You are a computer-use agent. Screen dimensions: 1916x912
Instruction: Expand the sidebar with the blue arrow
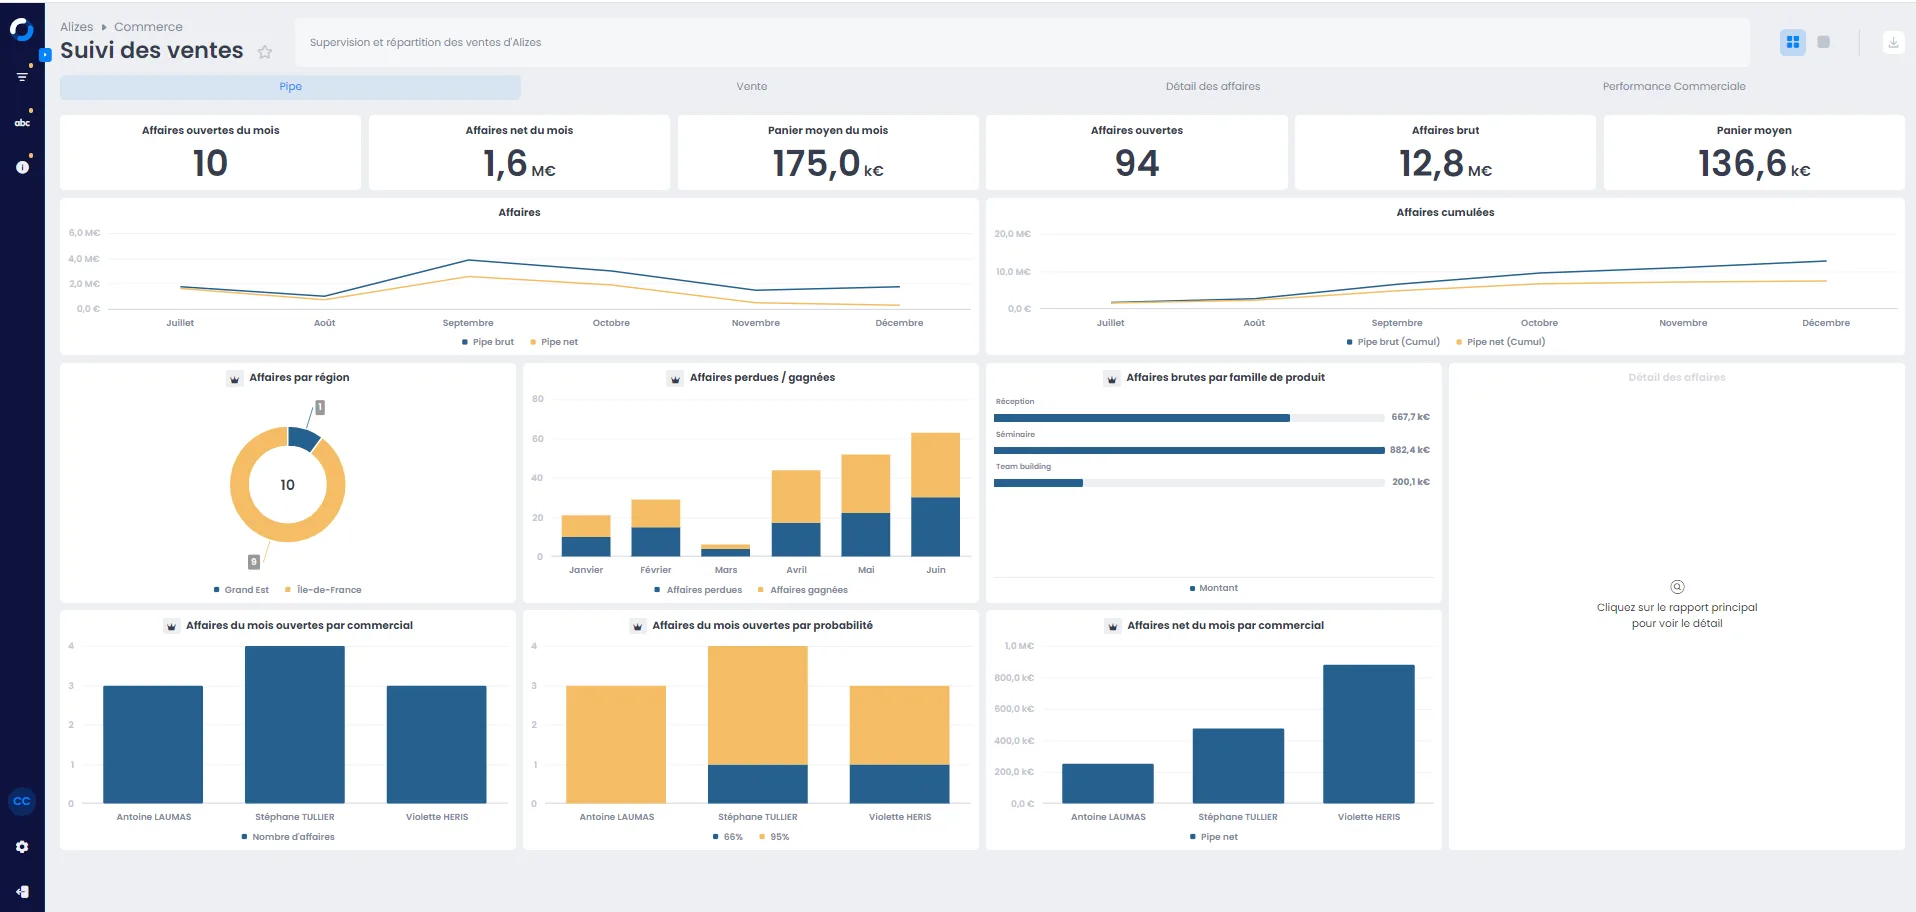click(x=45, y=55)
